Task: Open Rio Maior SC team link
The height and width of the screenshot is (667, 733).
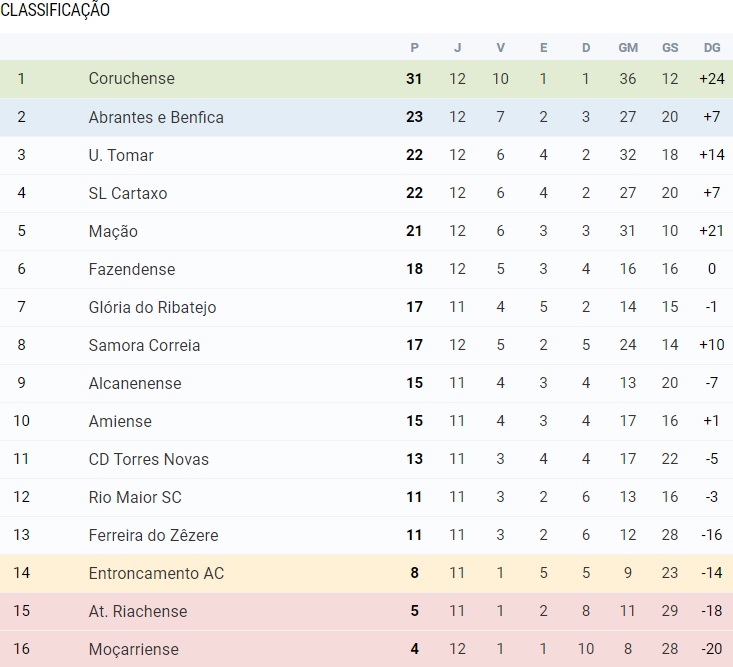Action: (135, 497)
